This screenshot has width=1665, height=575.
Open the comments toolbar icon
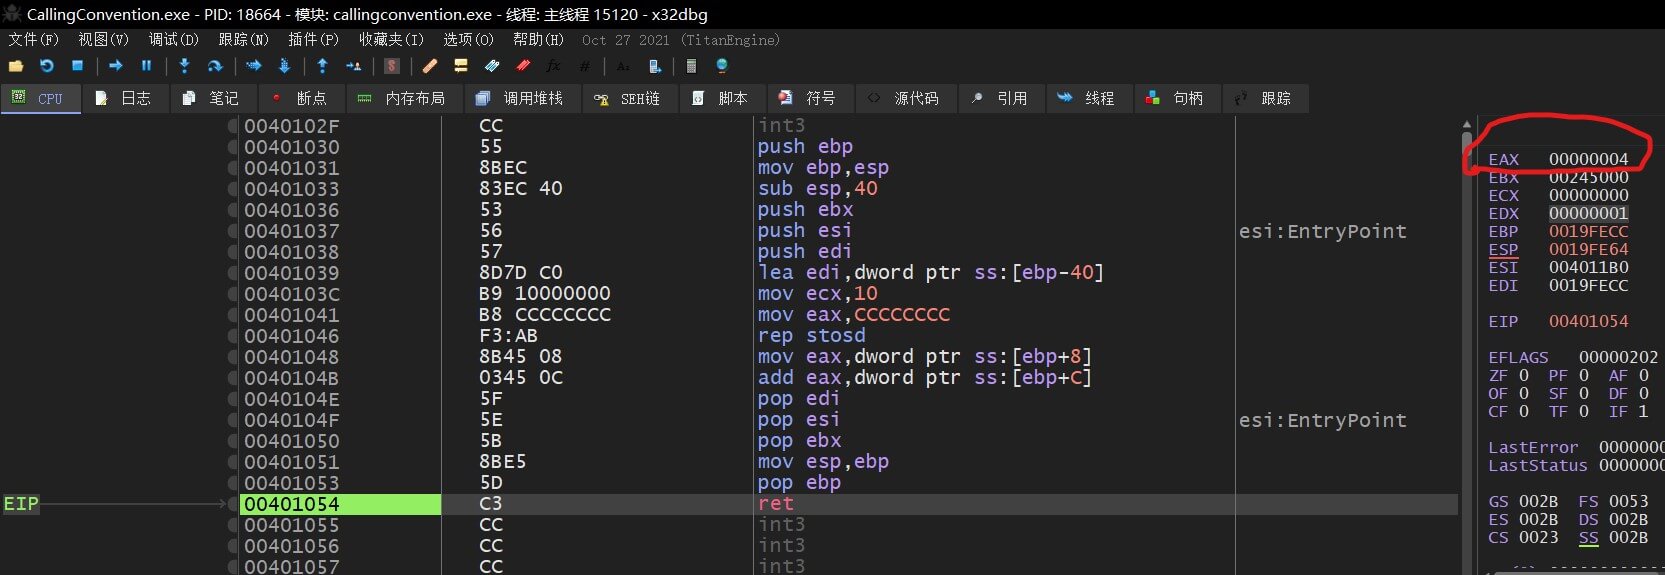tap(461, 66)
